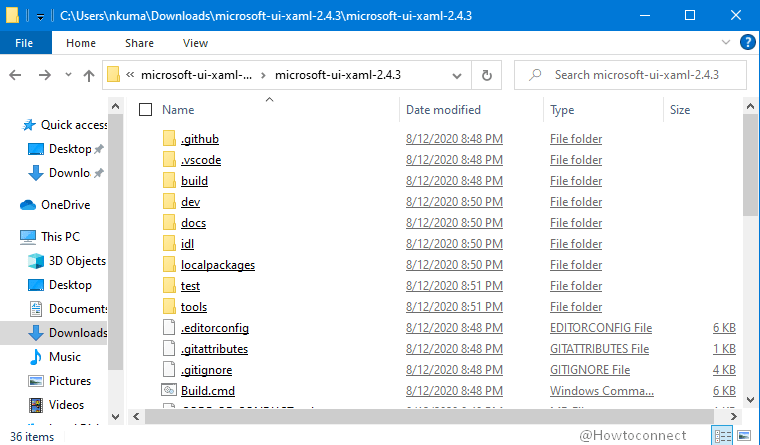Select the .gitattributes file icon
This screenshot has height=445, width=760.
(x=169, y=349)
